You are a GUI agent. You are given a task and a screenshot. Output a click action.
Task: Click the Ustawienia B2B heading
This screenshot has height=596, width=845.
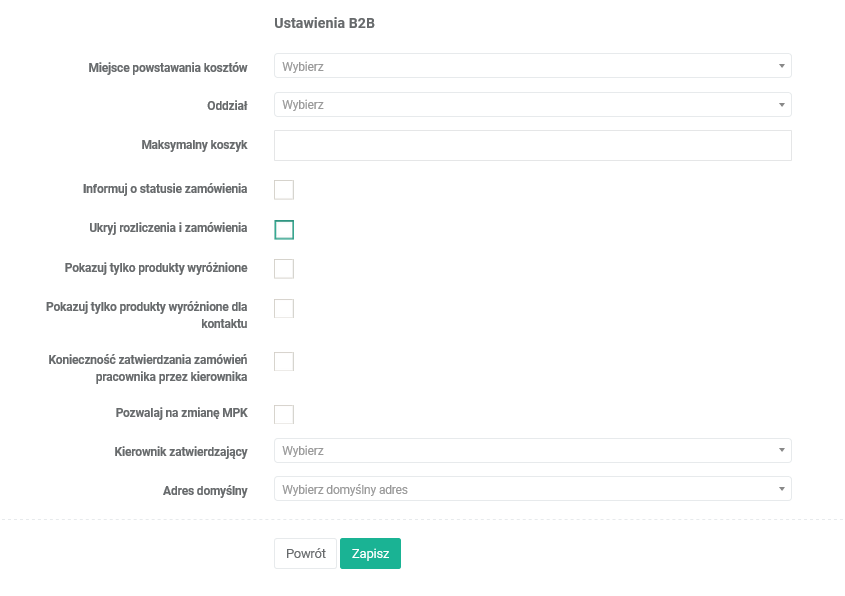[324, 22]
